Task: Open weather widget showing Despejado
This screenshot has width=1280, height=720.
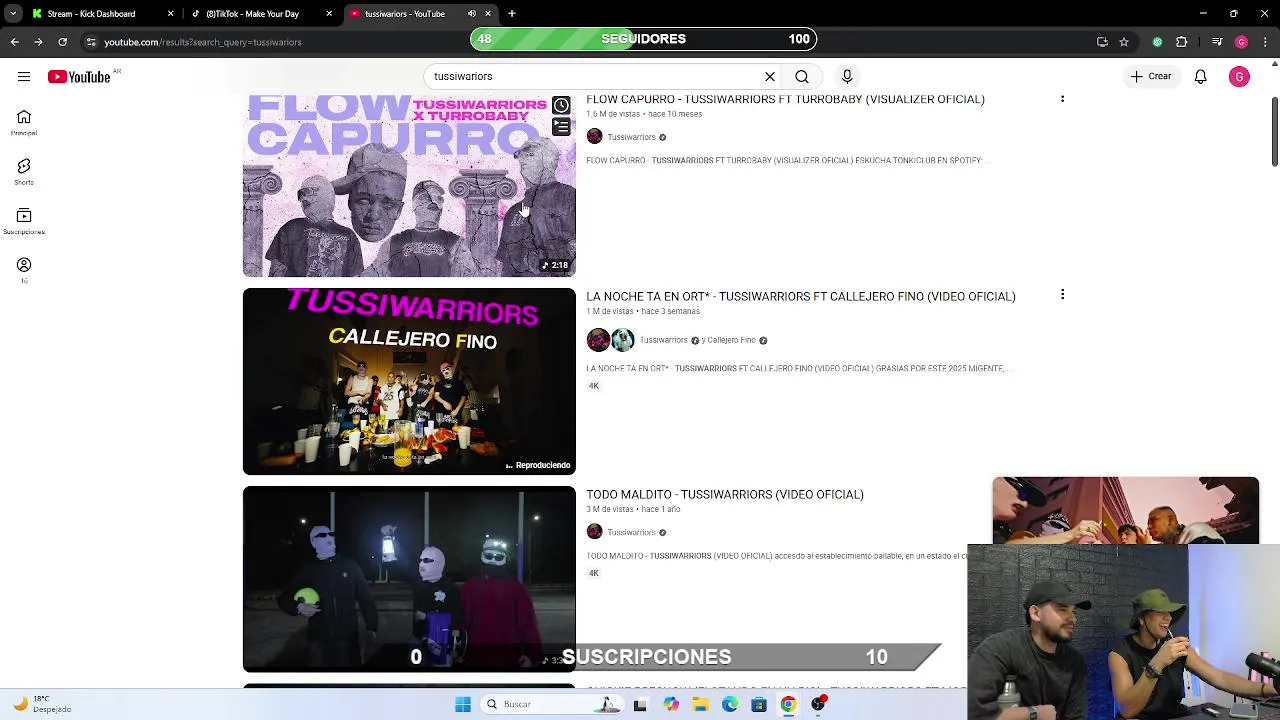Action: click(40, 704)
